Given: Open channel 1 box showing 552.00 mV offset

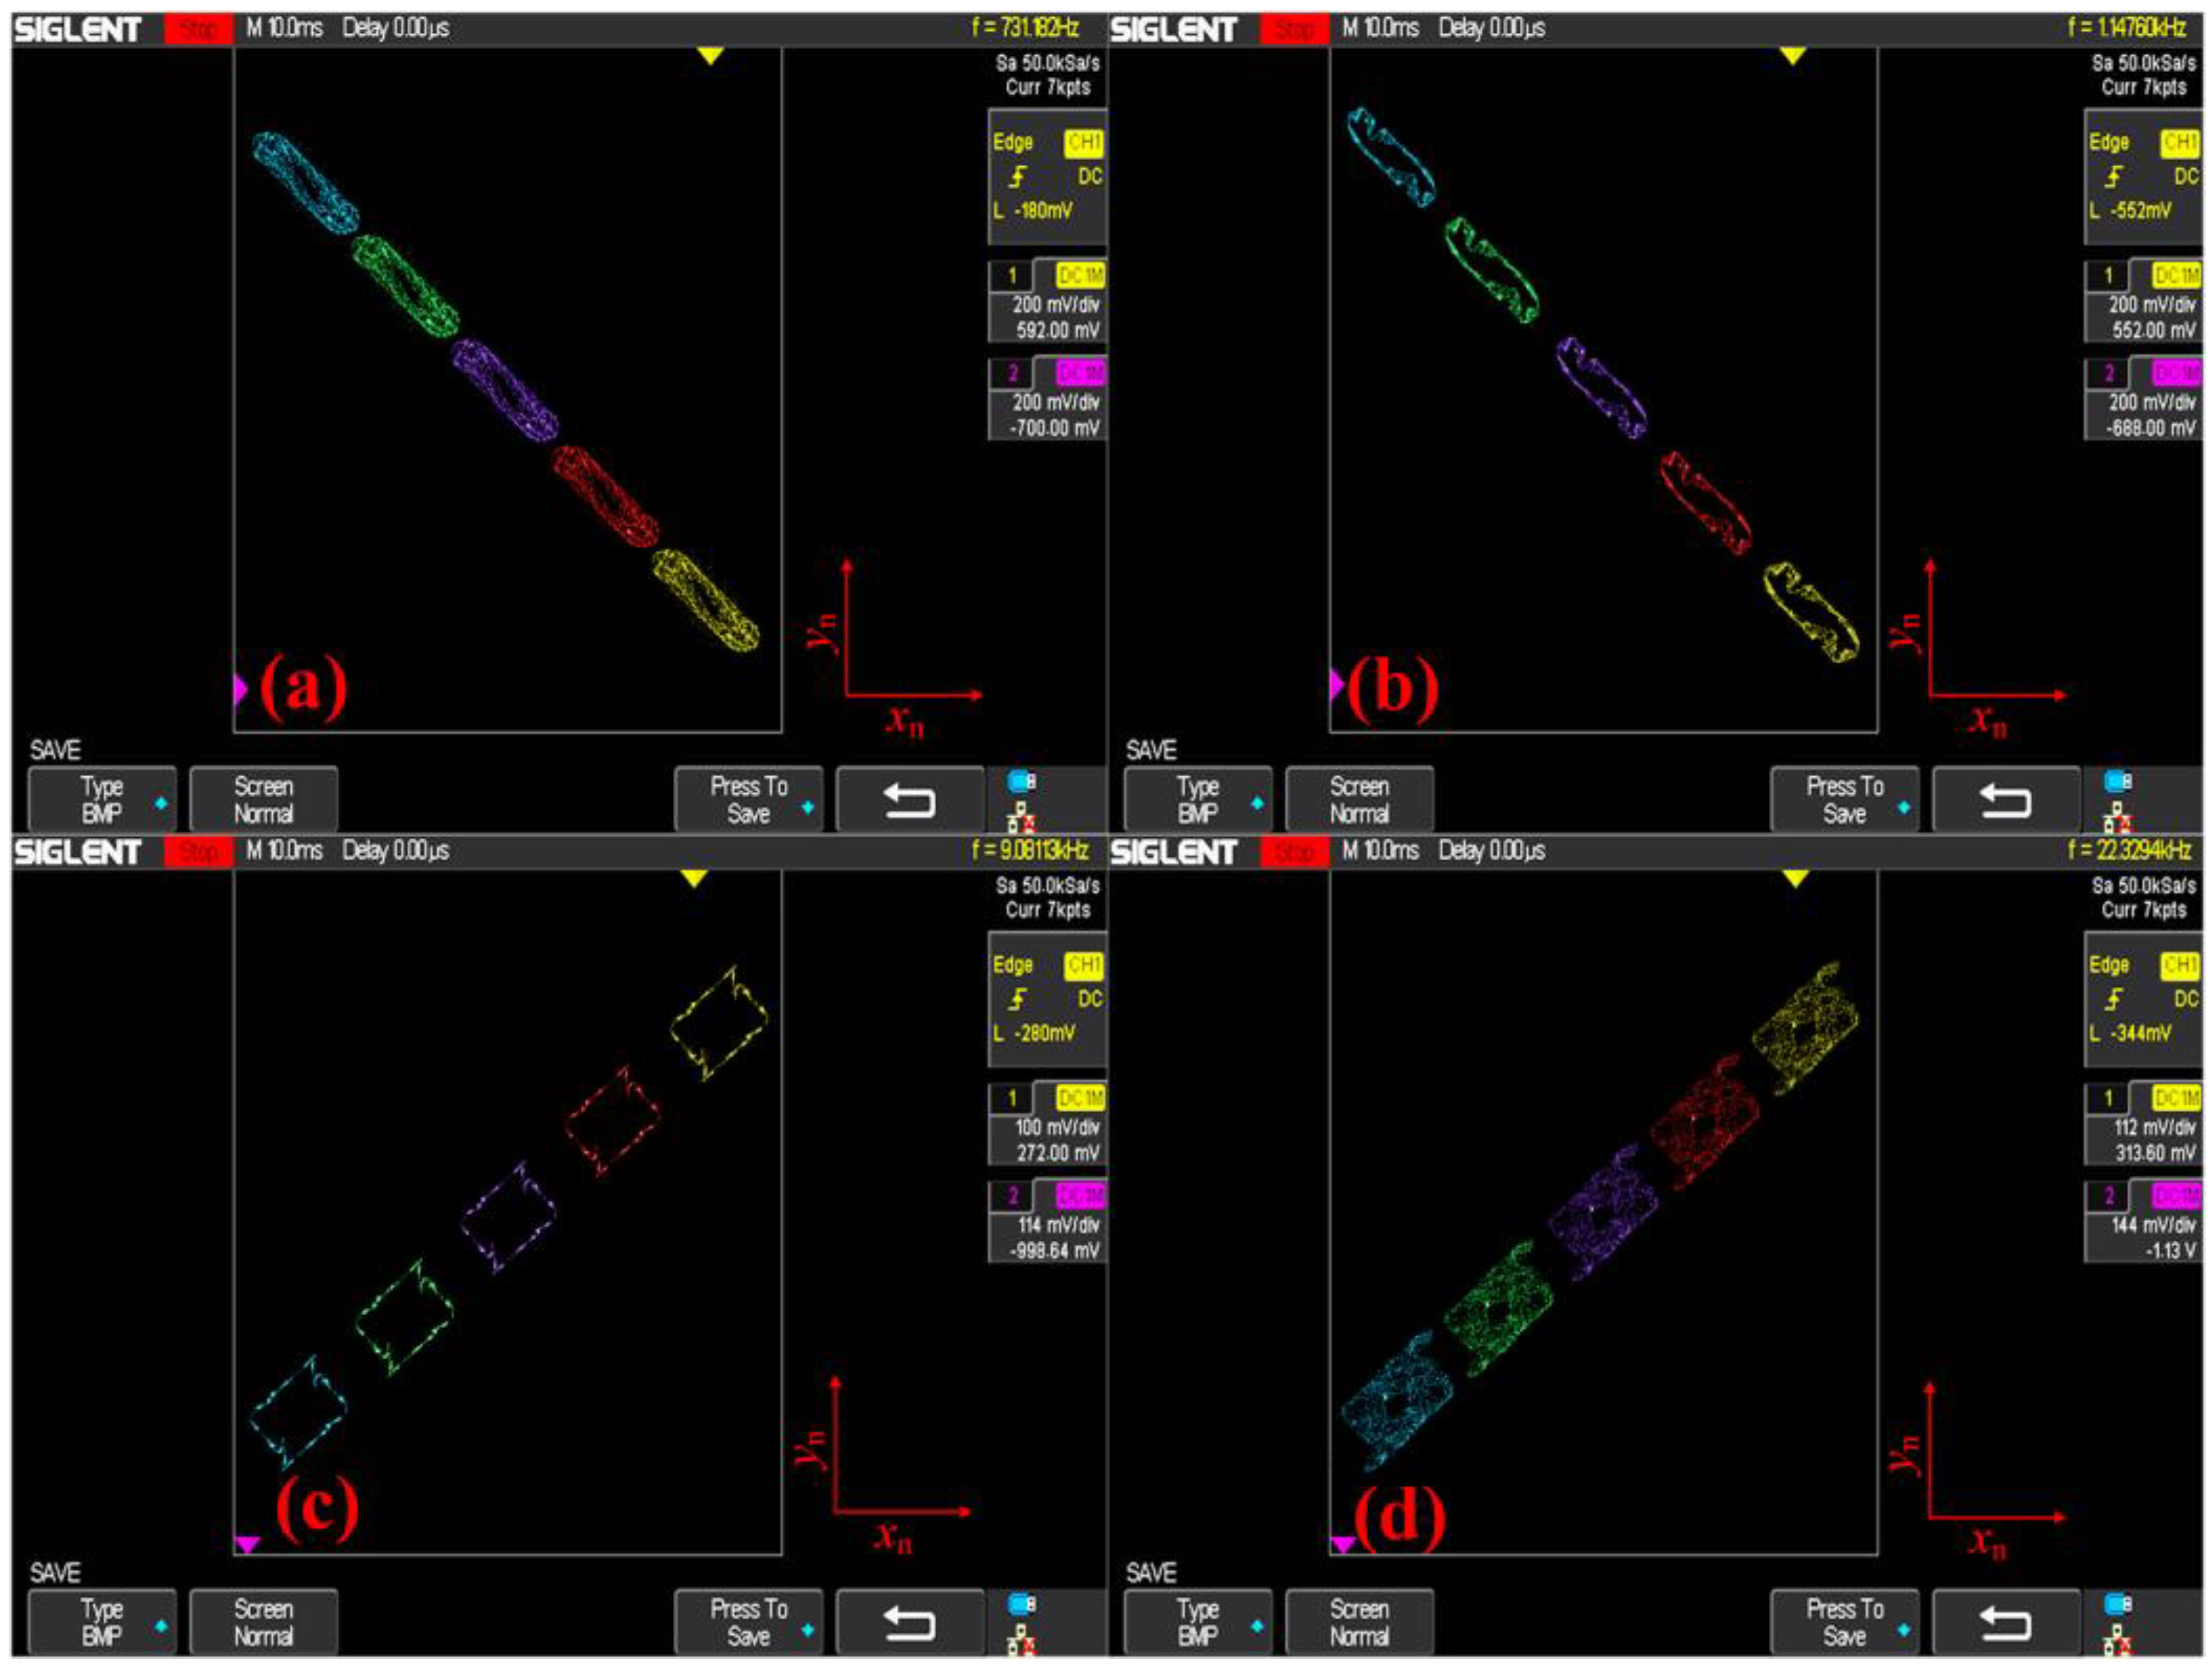Looking at the screenshot, I should tap(2143, 302).
